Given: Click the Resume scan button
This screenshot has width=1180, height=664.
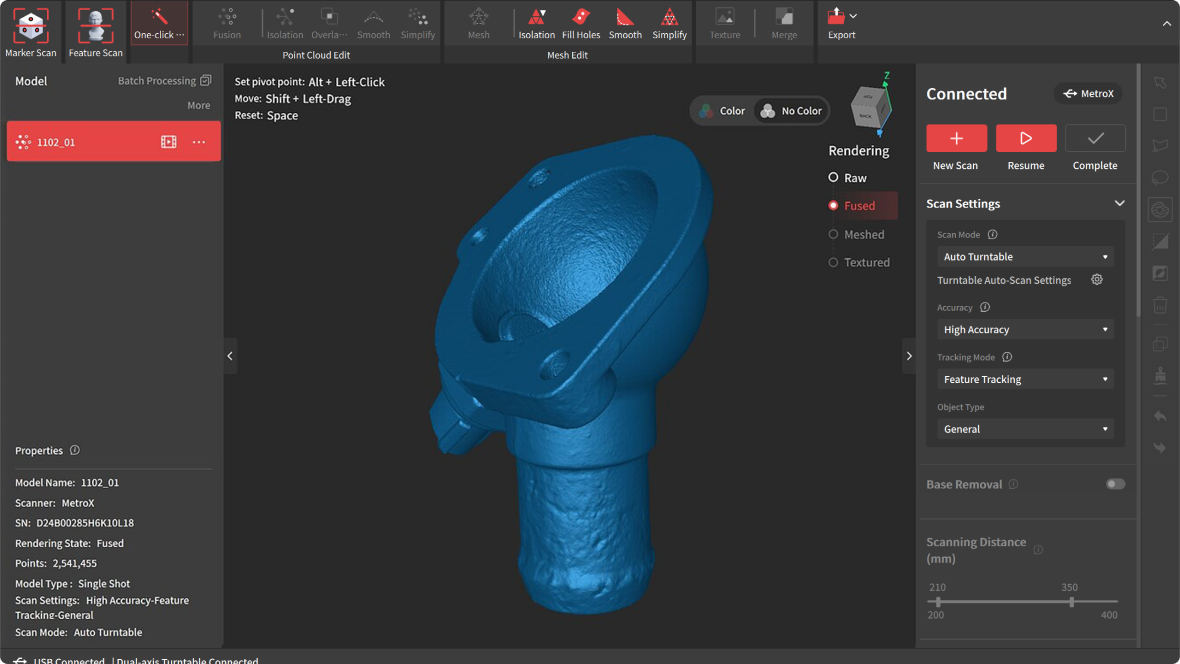Looking at the screenshot, I should (x=1025, y=139).
